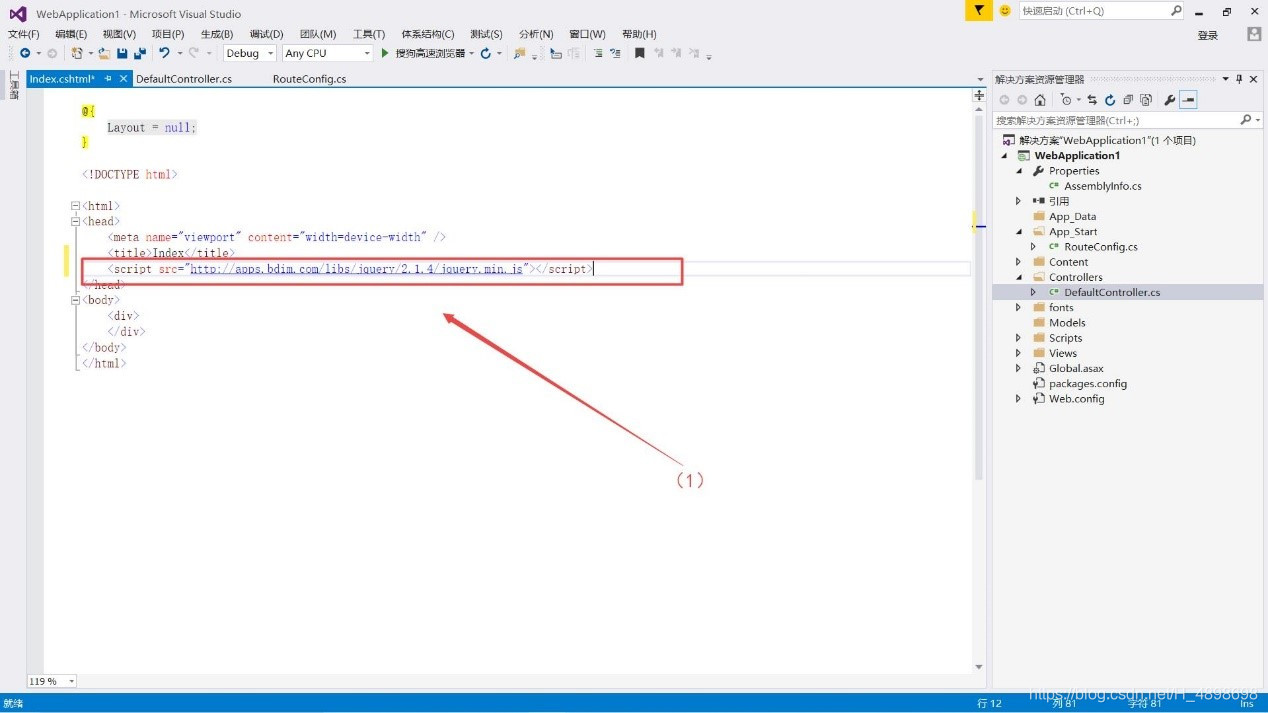The height and width of the screenshot is (713, 1268).
Task: Click the Solution Explorer home icon
Action: (x=1040, y=100)
